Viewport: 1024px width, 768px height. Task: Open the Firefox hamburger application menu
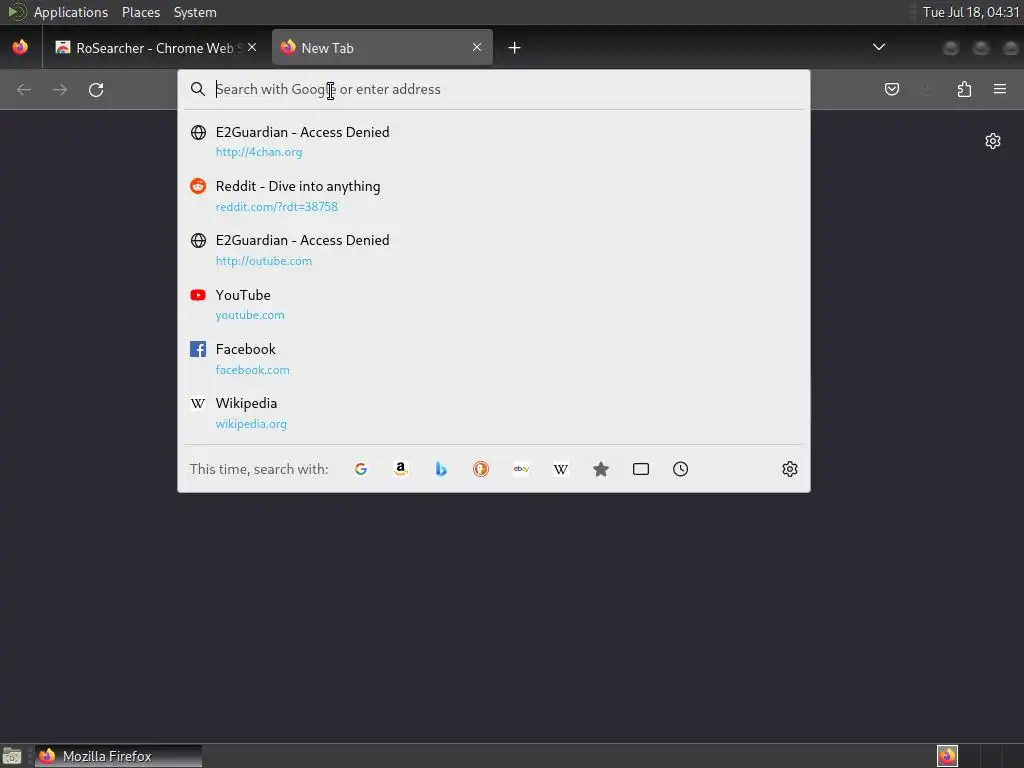pos(1000,89)
